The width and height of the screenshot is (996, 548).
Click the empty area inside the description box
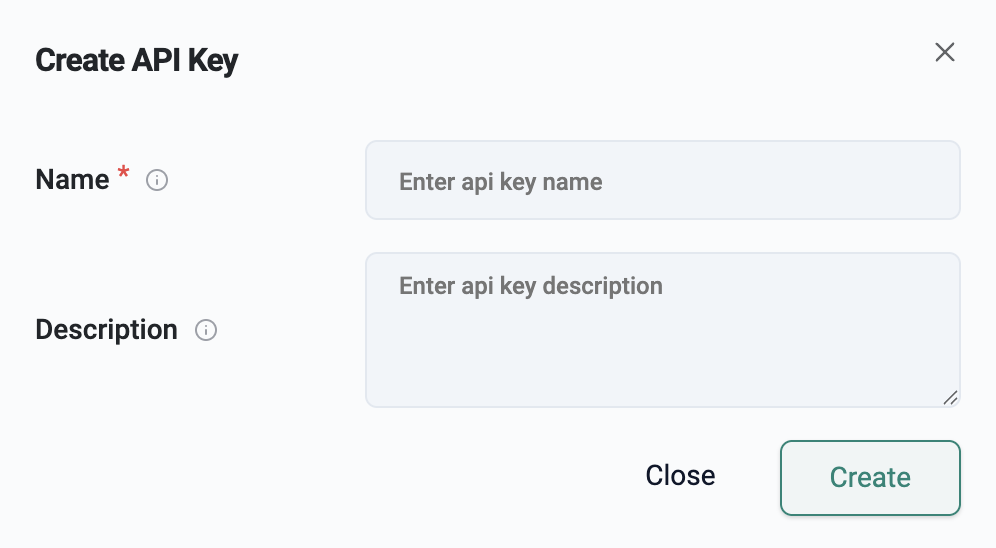[662, 355]
